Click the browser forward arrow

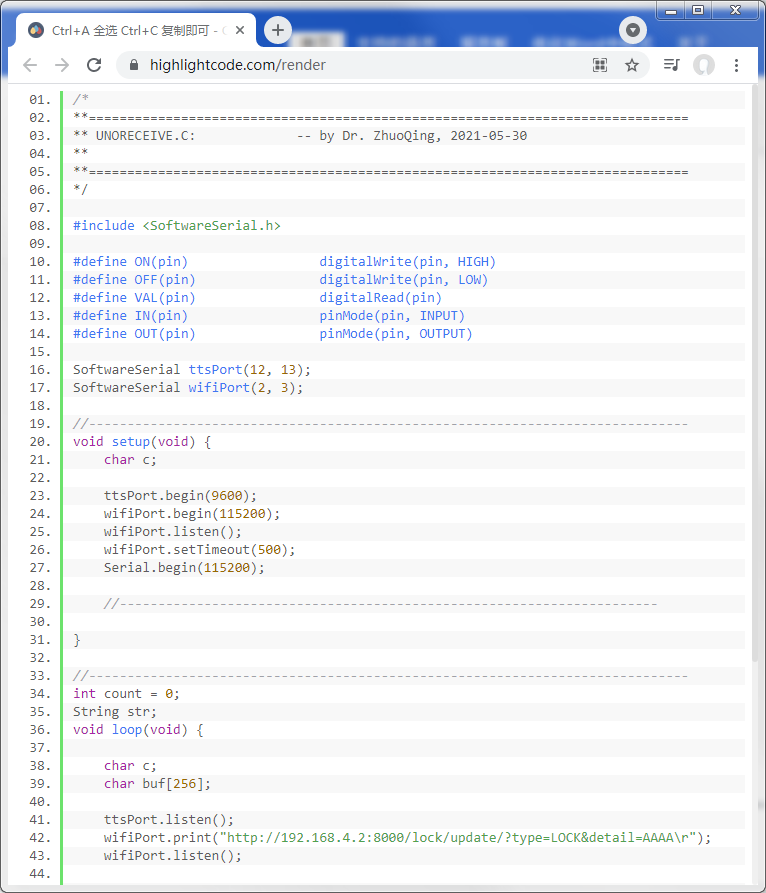tap(62, 65)
